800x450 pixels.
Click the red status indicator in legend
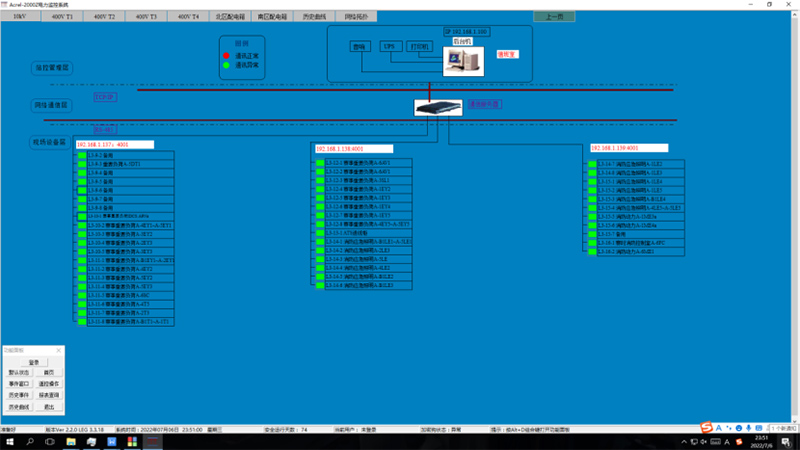tap(226, 55)
